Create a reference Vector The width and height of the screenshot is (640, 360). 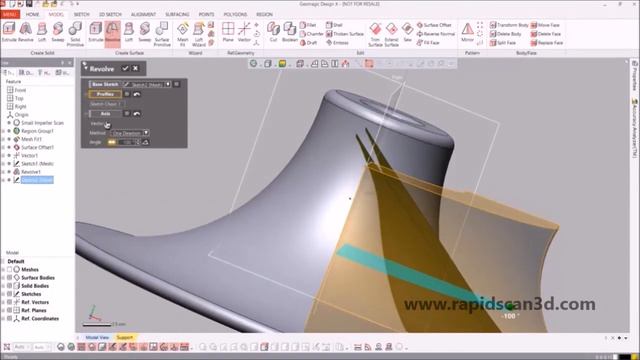tap(244, 32)
